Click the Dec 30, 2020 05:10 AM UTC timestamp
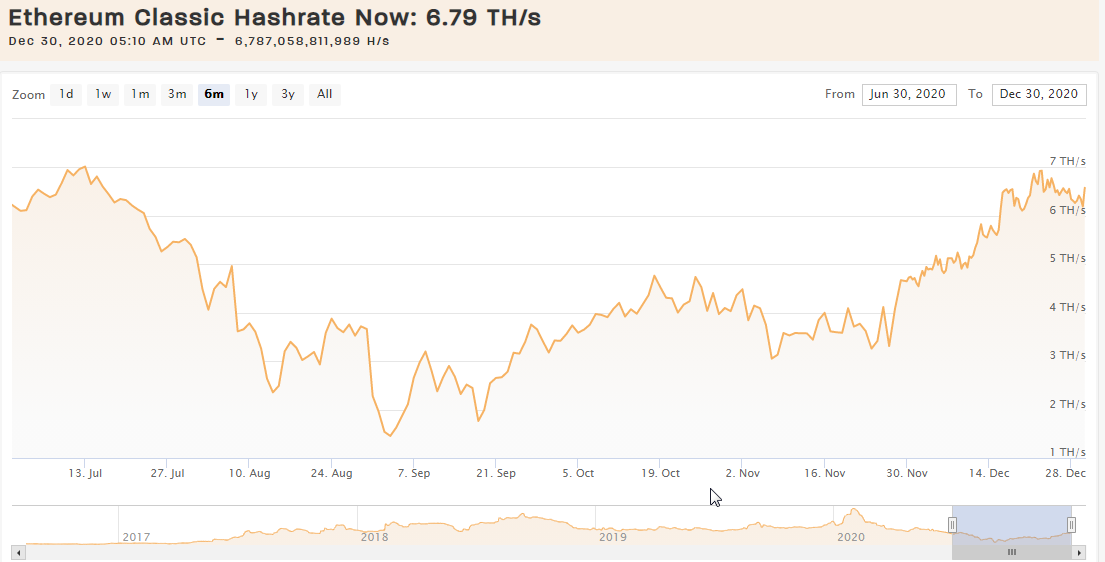The height and width of the screenshot is (562, 1105). click(107, 41)
